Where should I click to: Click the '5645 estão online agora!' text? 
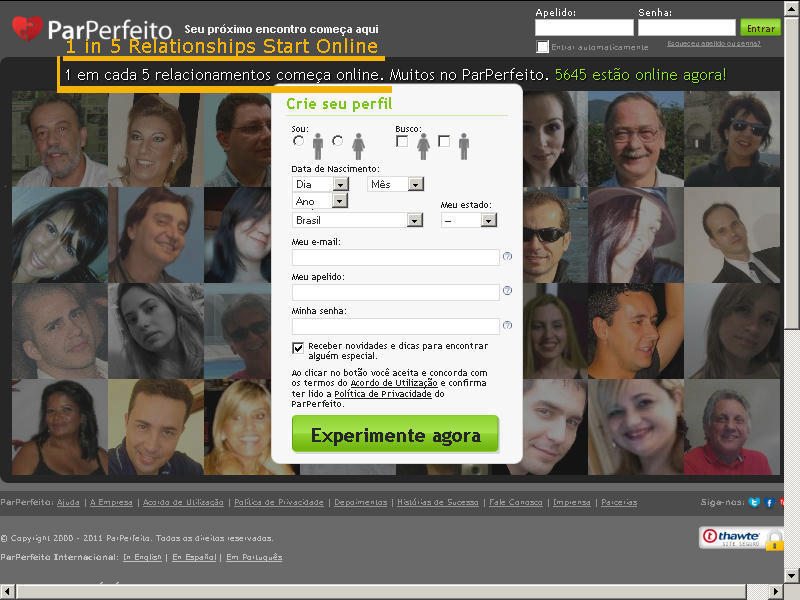tap(640, 75)
